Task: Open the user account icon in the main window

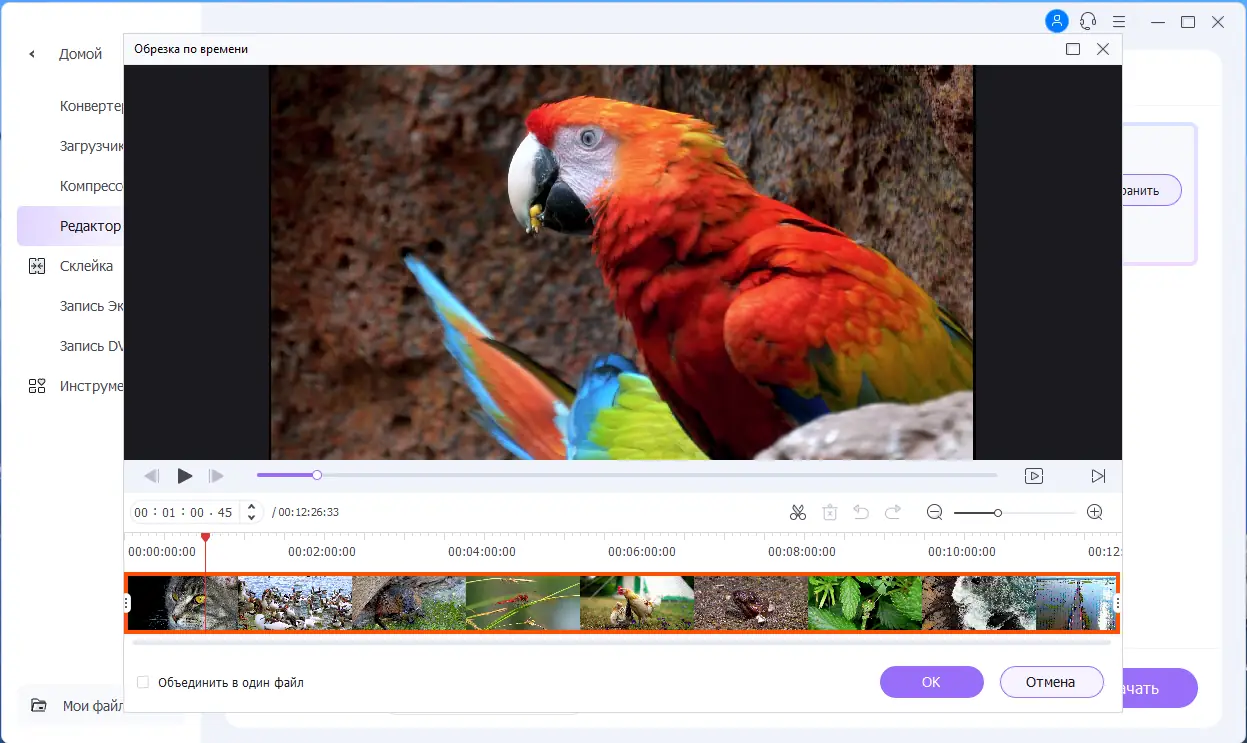Action: [x=1056, y=21]
